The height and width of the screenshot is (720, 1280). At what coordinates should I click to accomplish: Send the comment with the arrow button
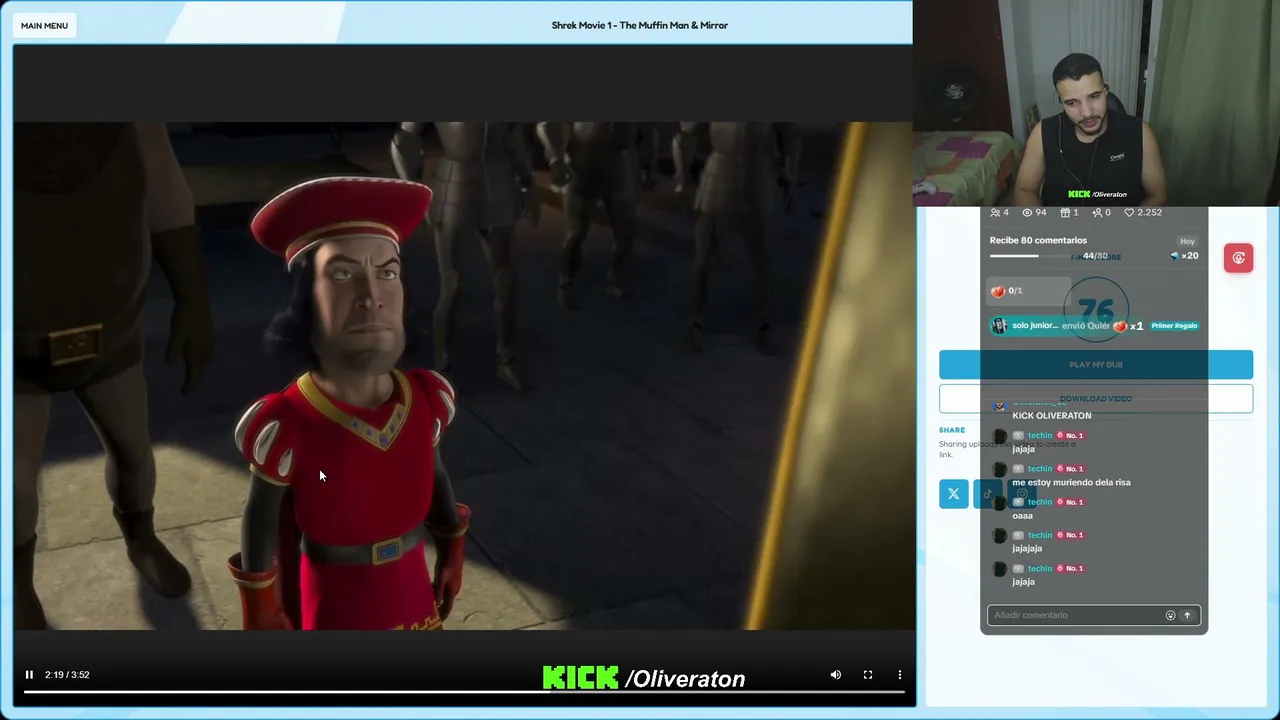click(1187, 615)
